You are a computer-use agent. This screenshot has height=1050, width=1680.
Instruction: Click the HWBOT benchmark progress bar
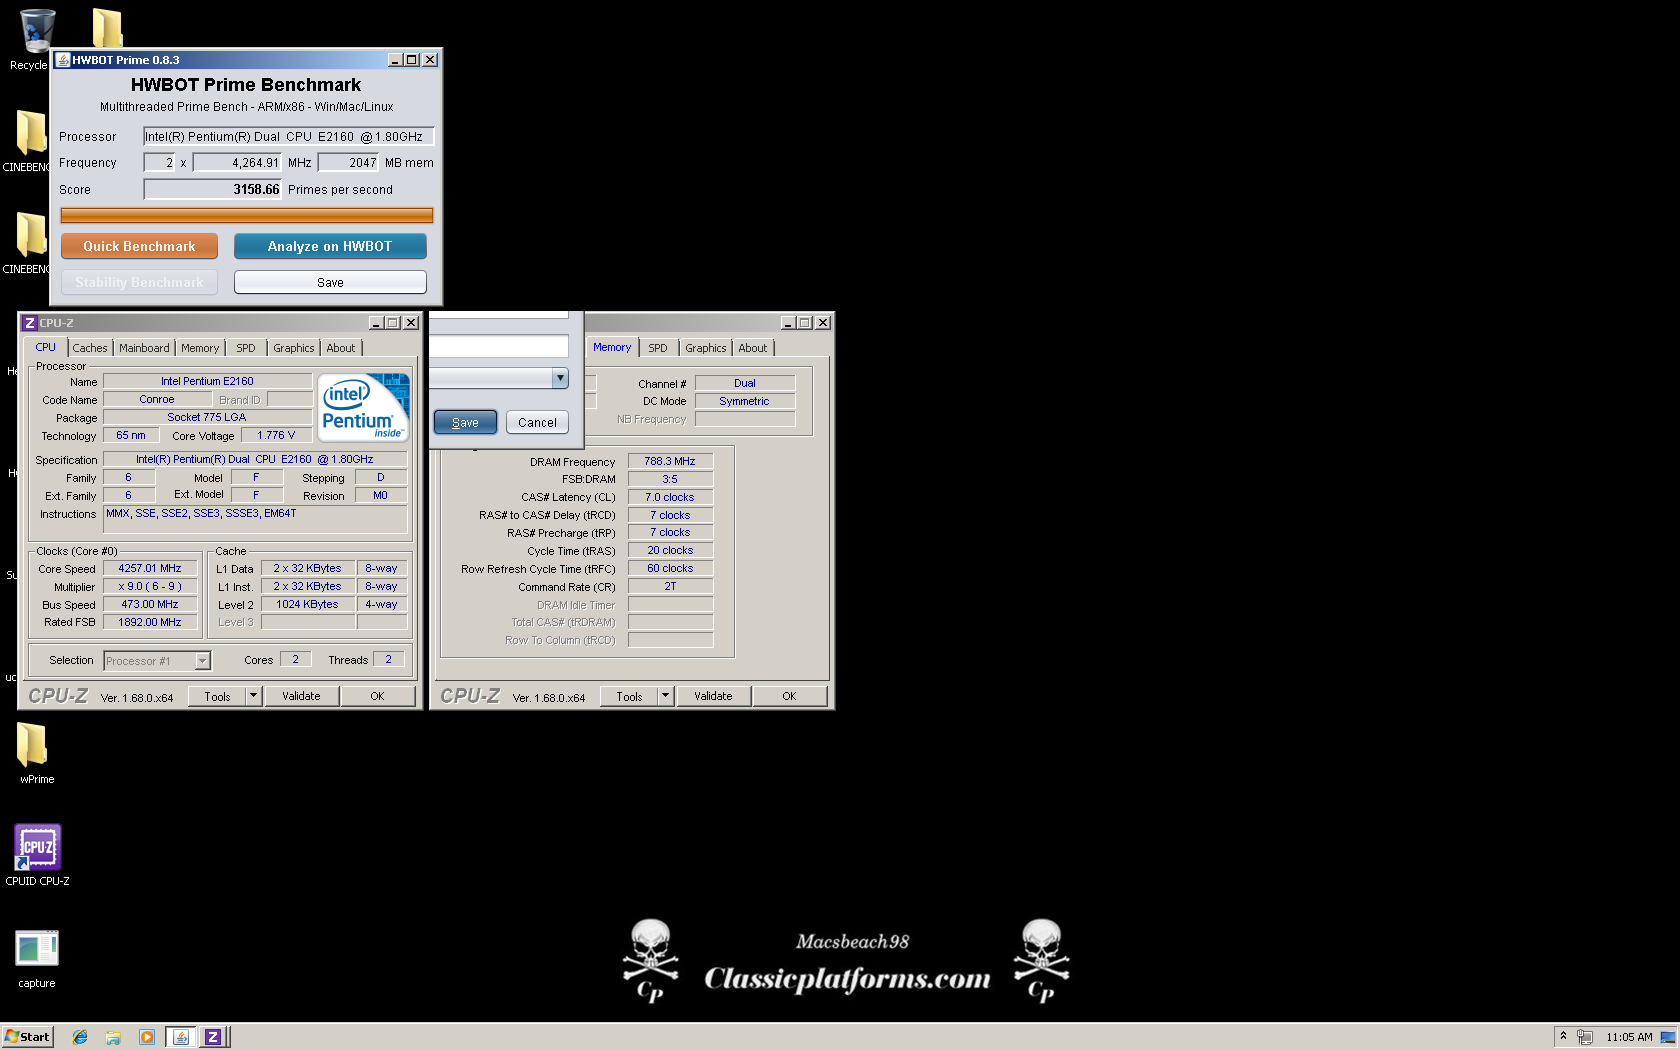(247, 215)
